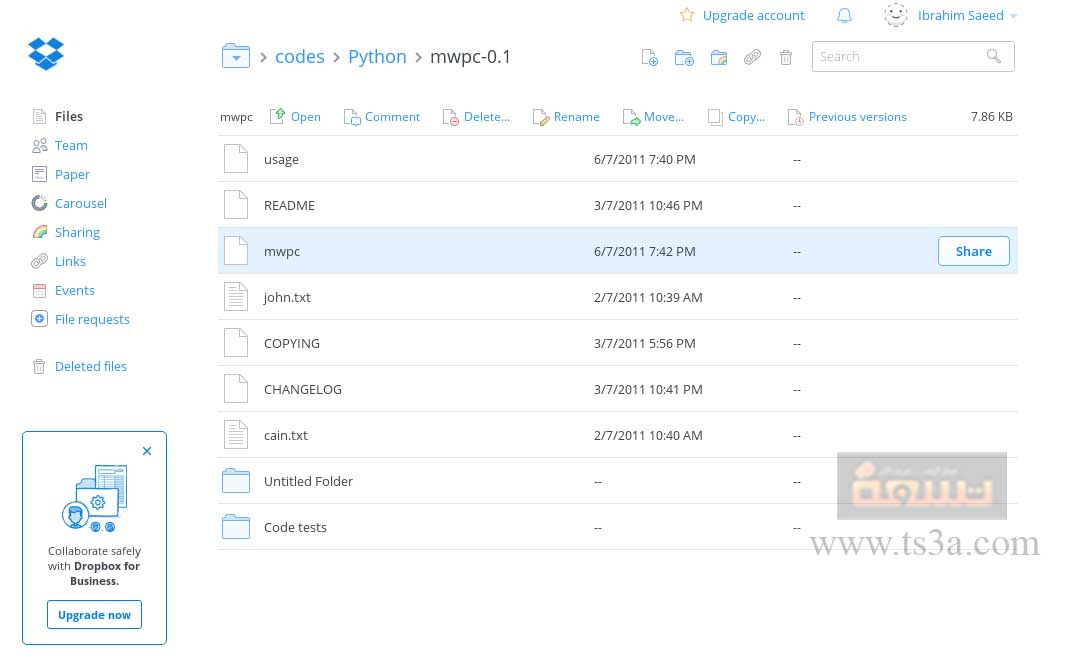Viewport: 1066px width, 668px height.
Task: Click the trash icon in top toolbar
Action: coord(786,57)
